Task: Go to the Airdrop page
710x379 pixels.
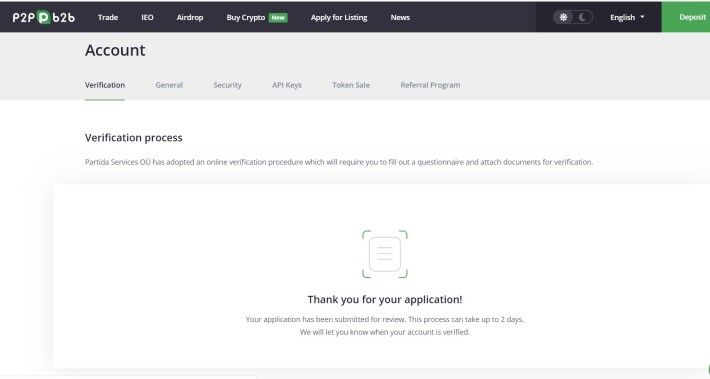Action: [x=190, y=17]
